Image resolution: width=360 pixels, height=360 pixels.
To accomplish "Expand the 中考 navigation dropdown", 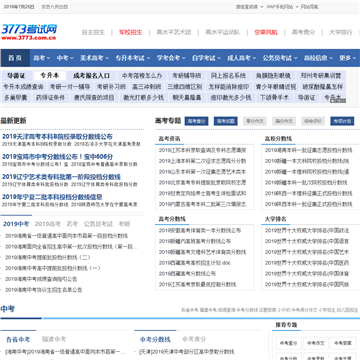I will pos(65,58).
